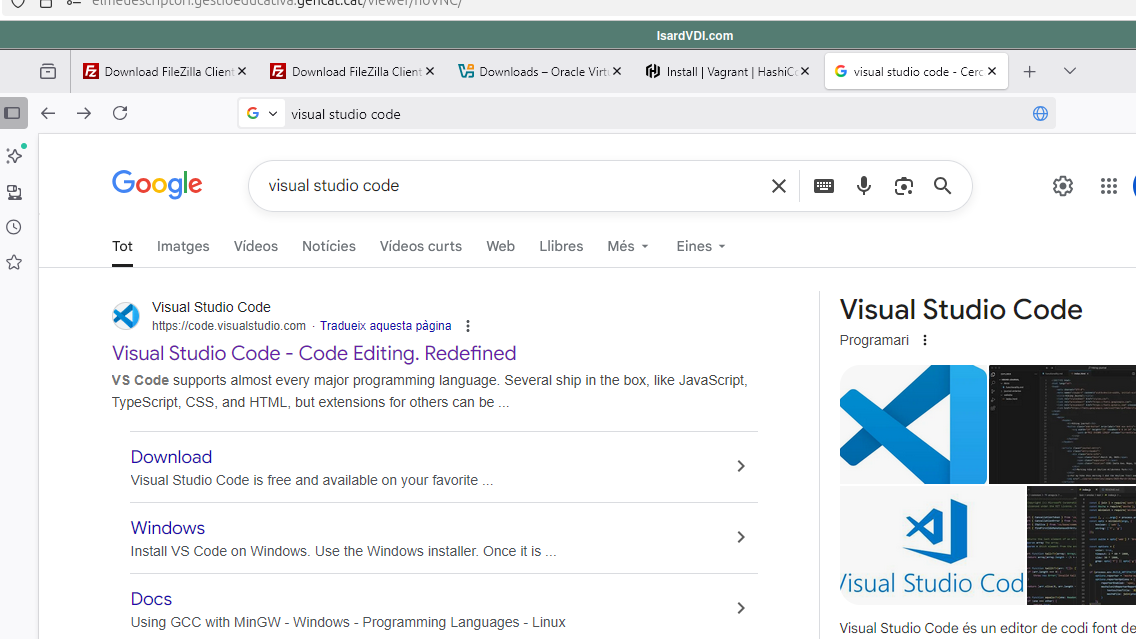Open search engine selector dropdown in address bar
This screenshot has width=1136, height=639.
click(x=262, y=113)
